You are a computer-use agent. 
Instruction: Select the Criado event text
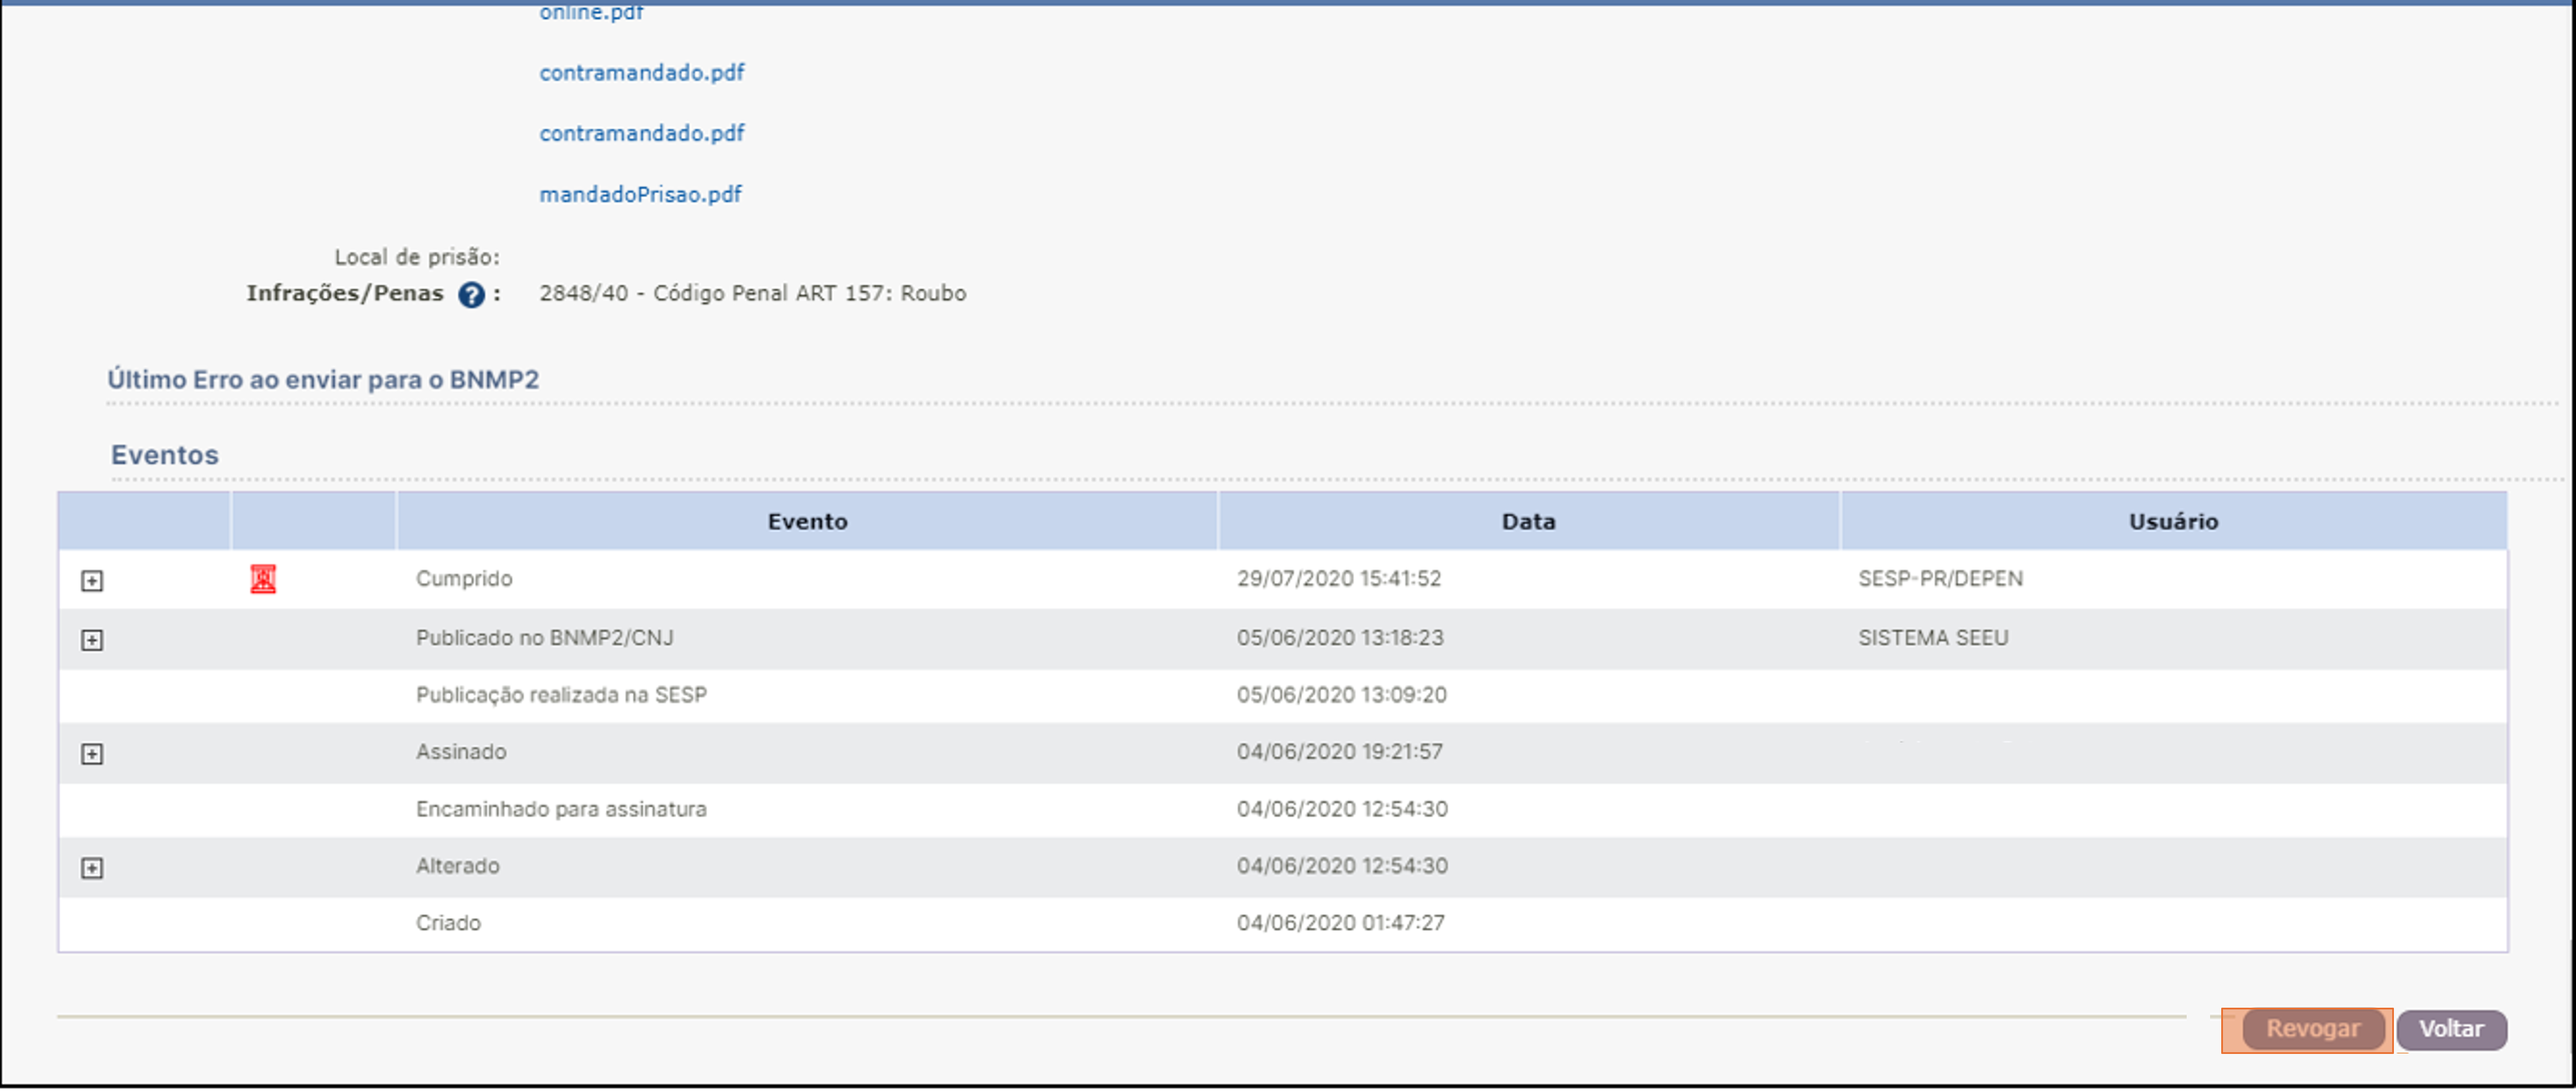[448, 922]
